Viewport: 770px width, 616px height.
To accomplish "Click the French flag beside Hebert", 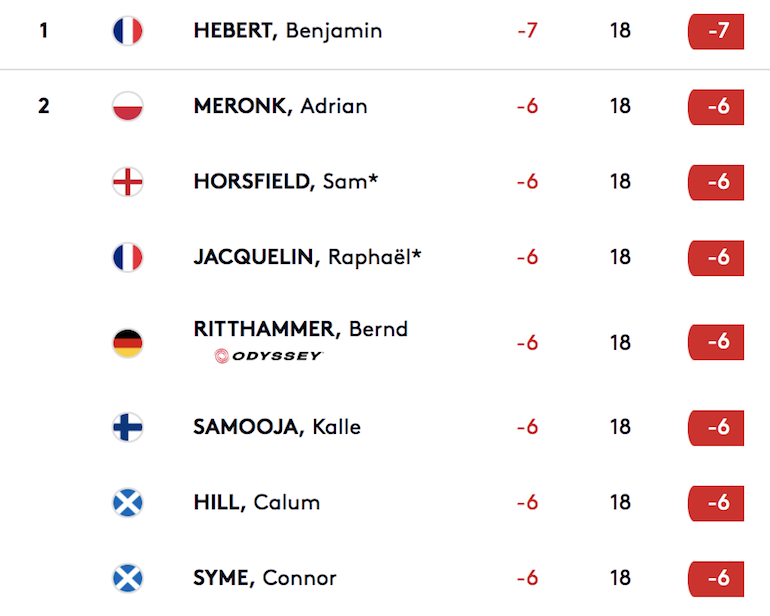I will [128, 30].
